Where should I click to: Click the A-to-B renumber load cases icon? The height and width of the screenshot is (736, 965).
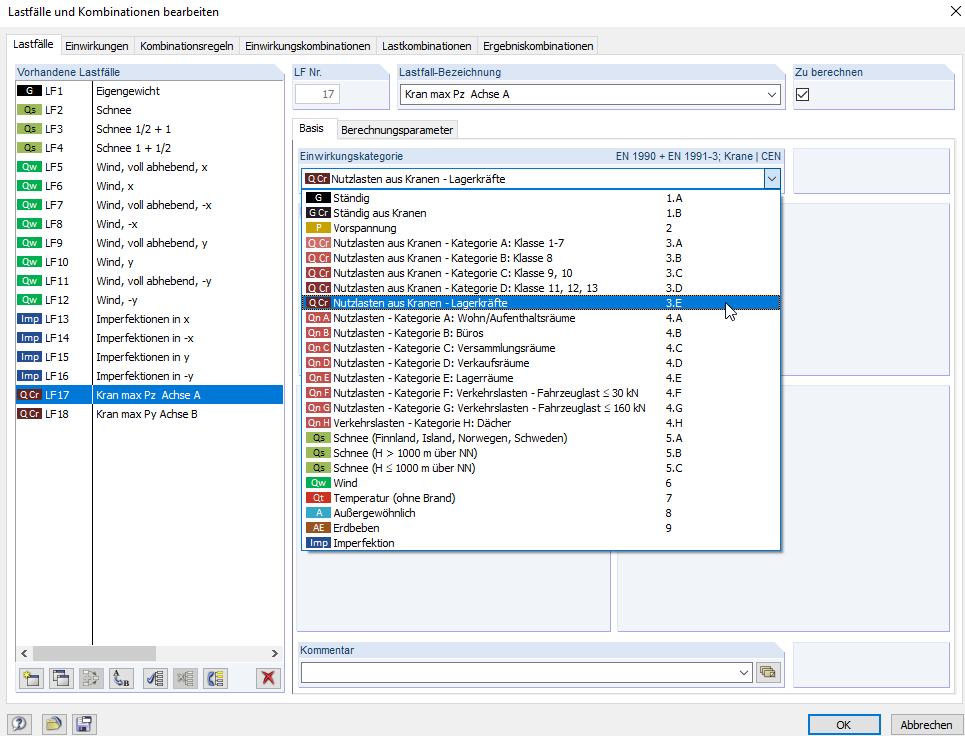point(121,678)
